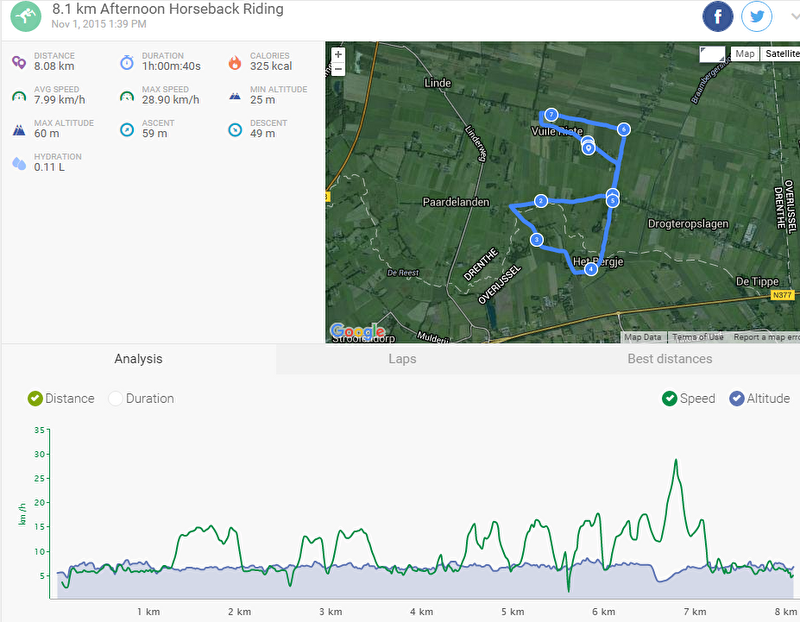Click the duration stopwatch icon
This screenshot has height=622, width=800.
coord(127,62)
